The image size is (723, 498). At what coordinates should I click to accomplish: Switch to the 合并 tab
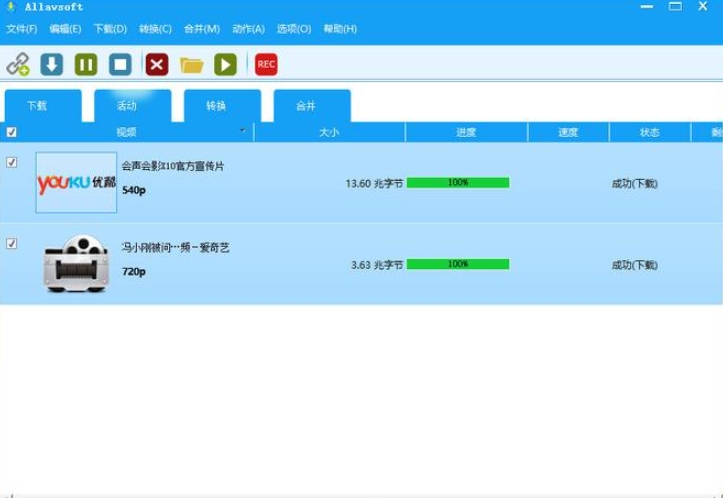pyautogui.click(x=312, y=106)
